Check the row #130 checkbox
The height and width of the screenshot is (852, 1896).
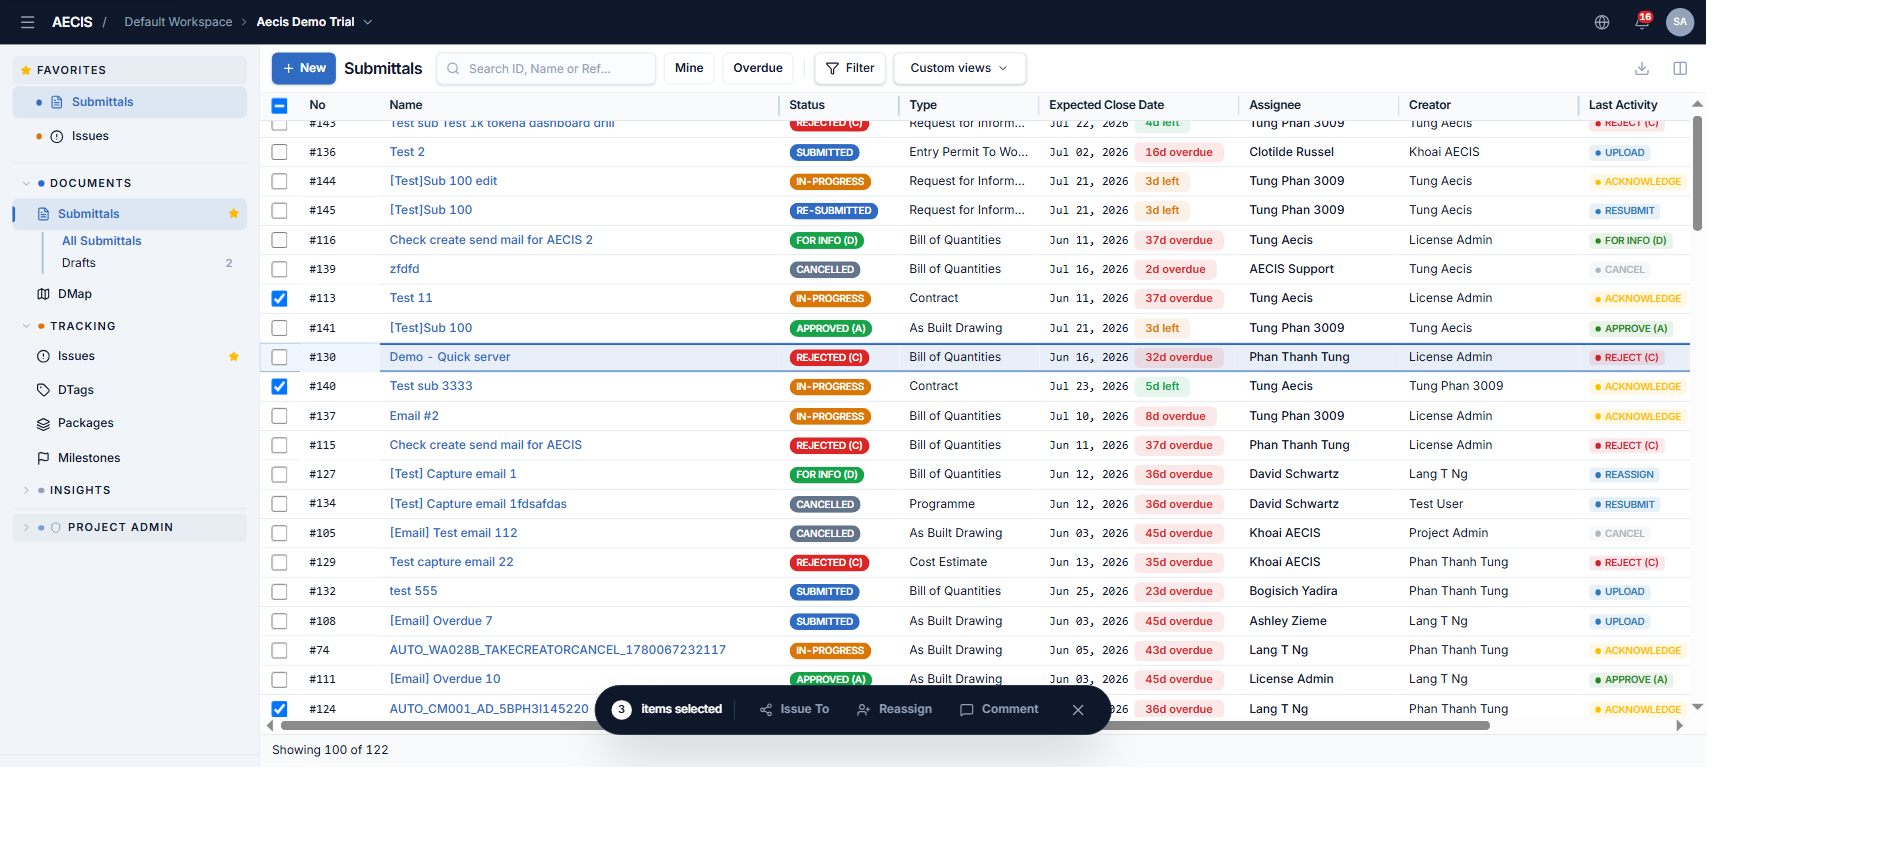point(280,357)
